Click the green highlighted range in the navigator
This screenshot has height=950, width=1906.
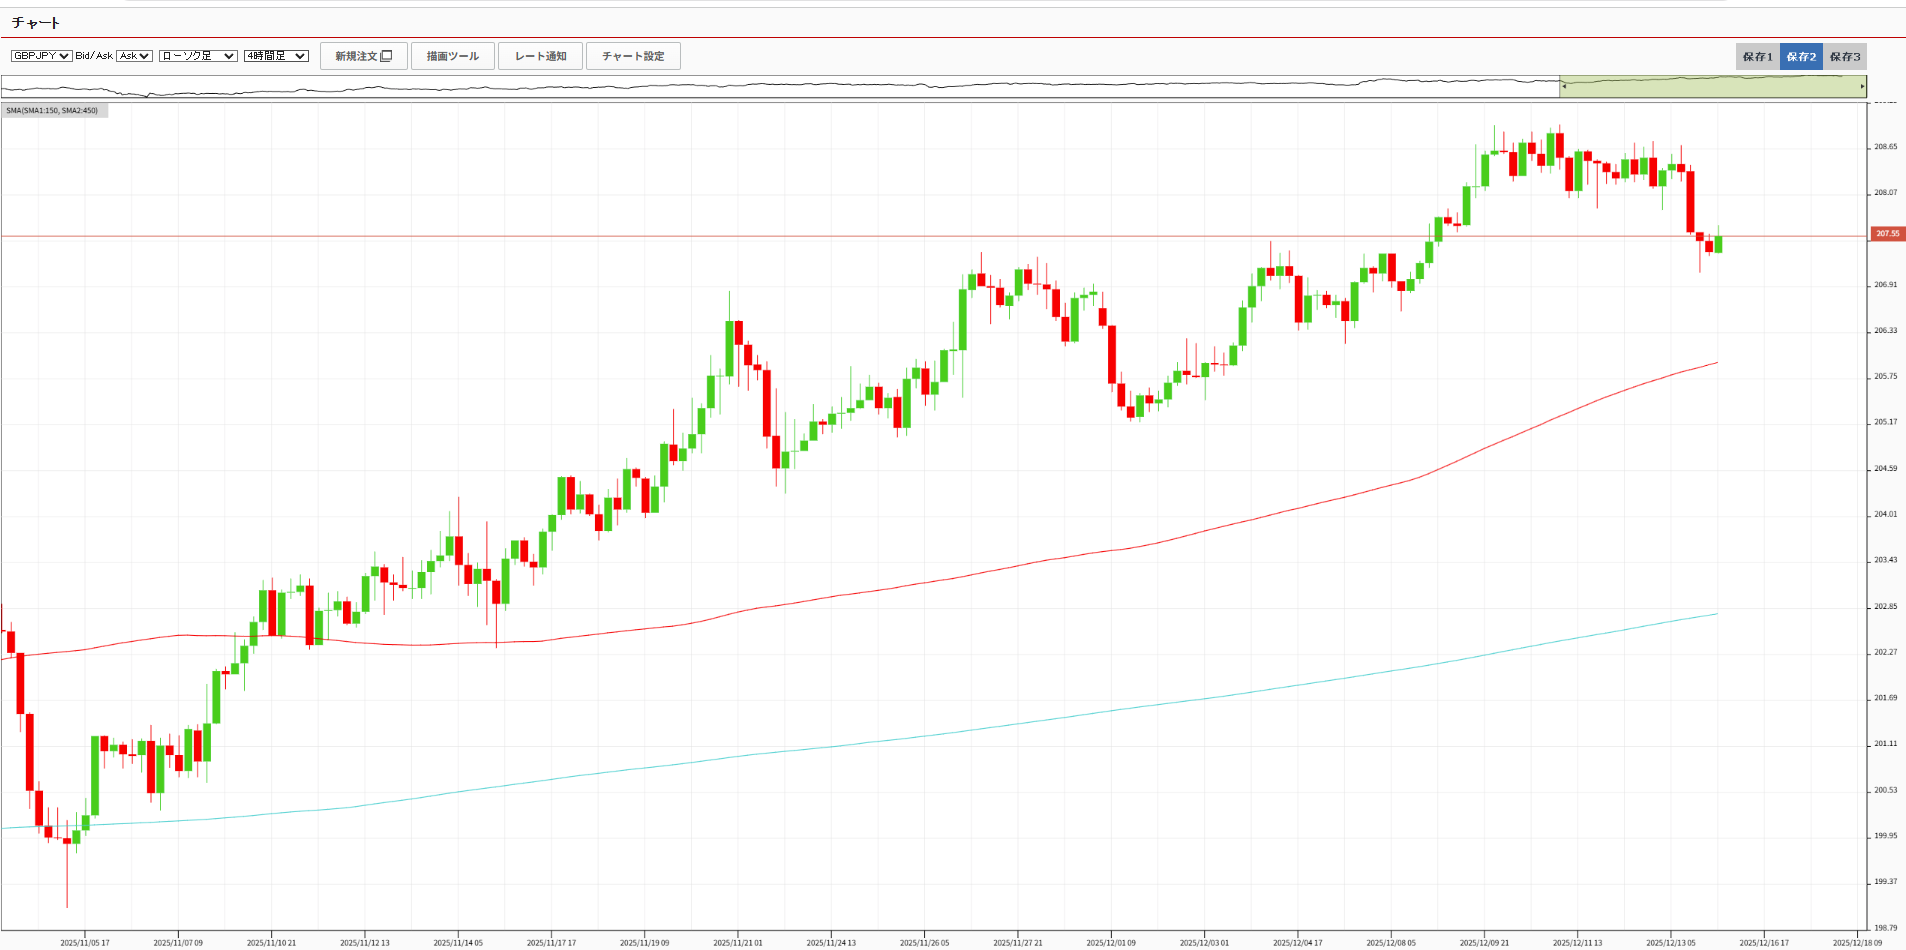click(x=1712, y=87)
